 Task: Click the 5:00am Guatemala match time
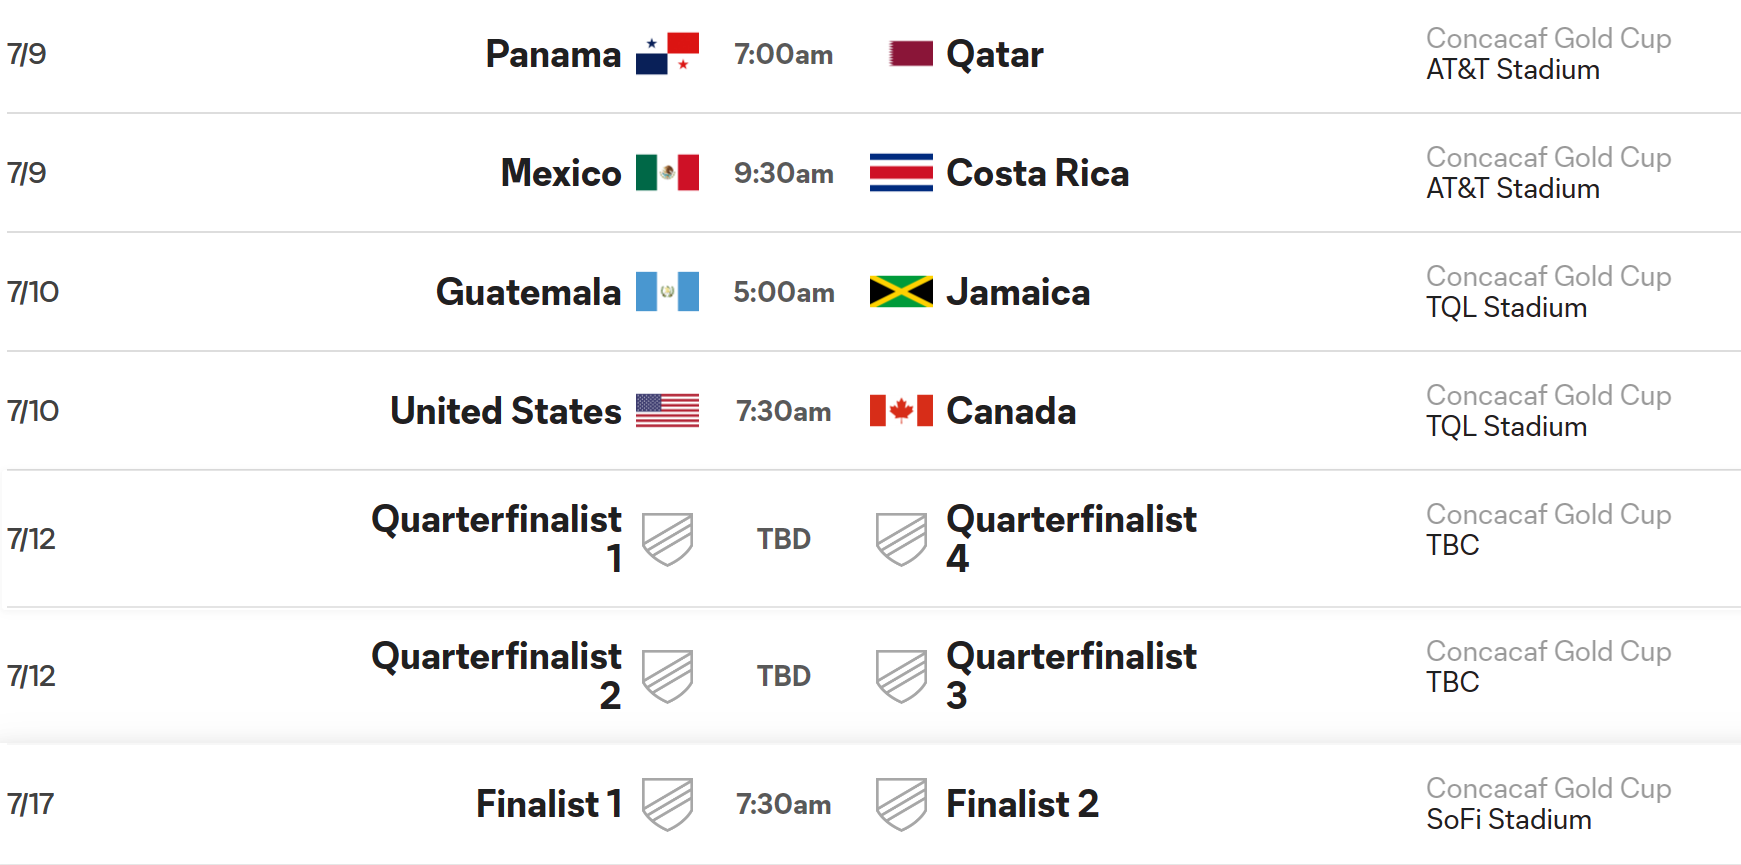click(x=784, y=292)
